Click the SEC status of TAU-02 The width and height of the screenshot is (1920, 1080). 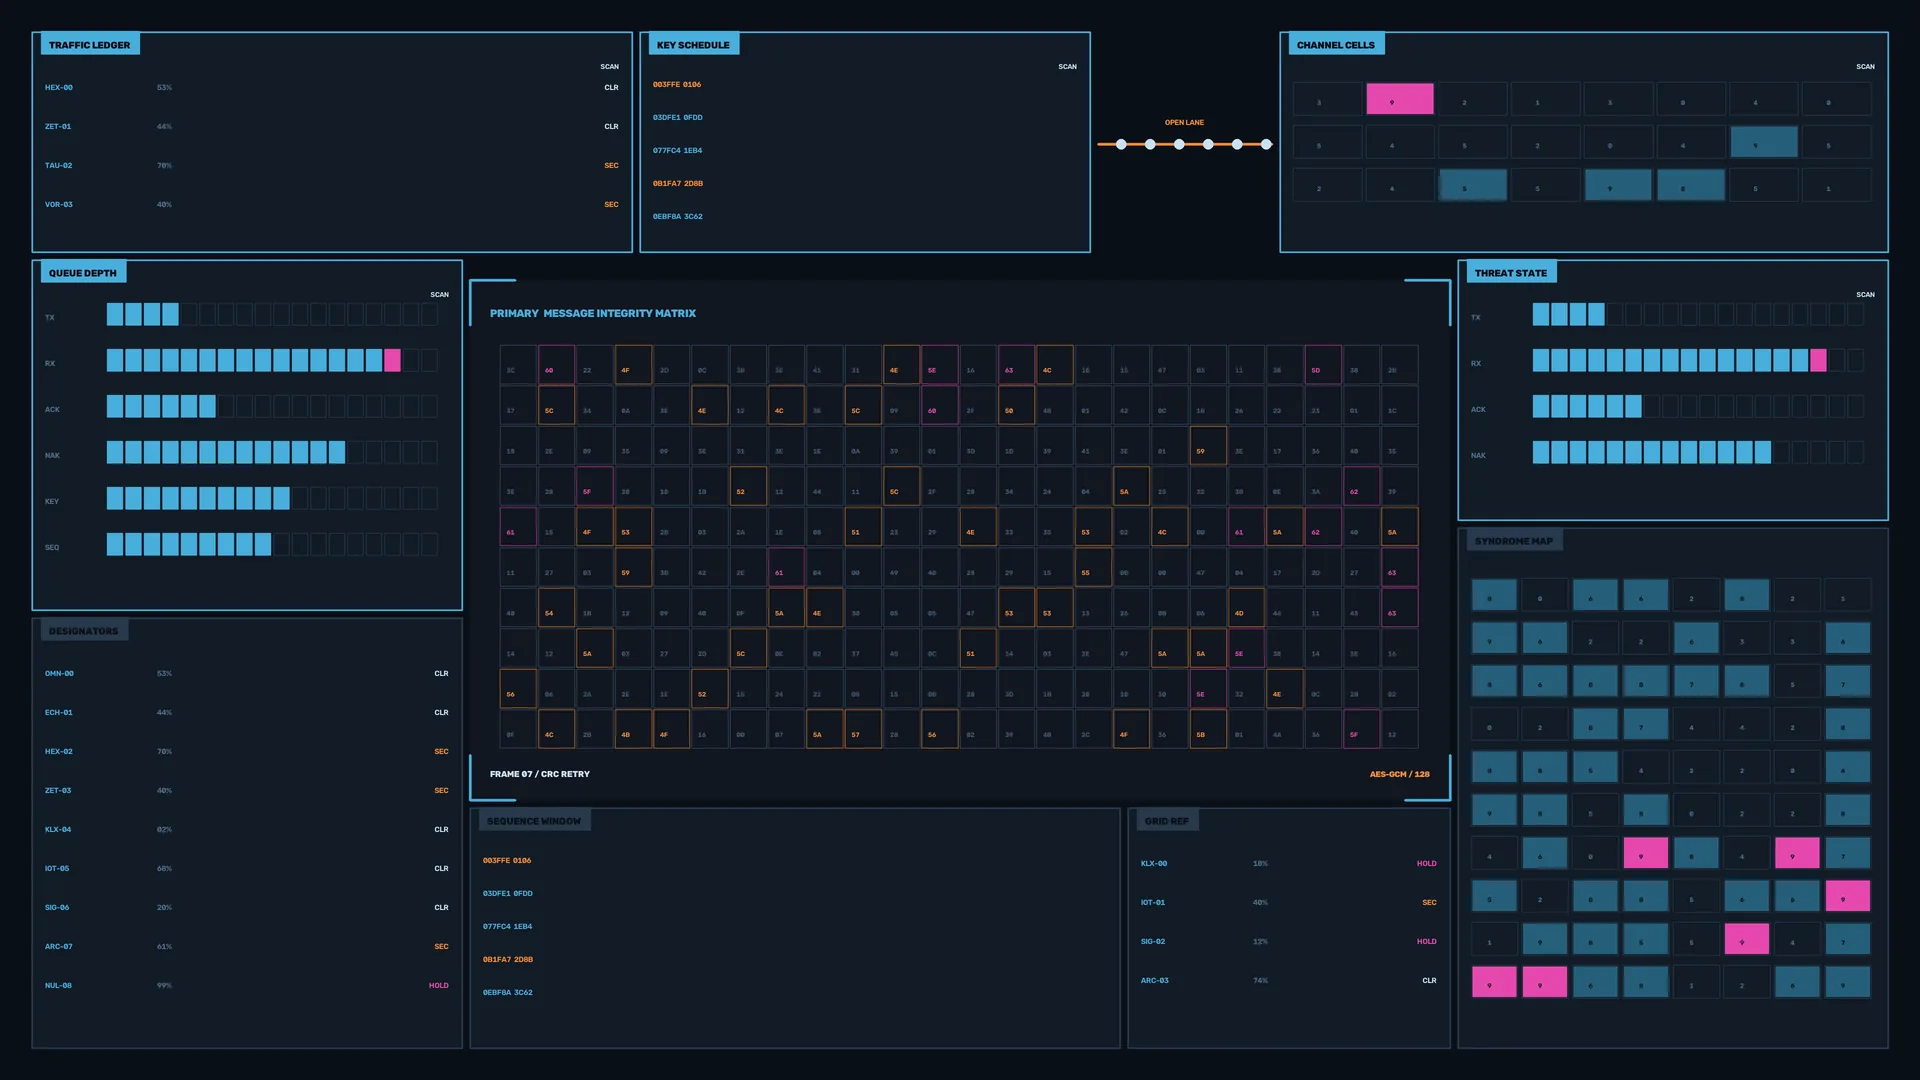click(x=611, y=166)
